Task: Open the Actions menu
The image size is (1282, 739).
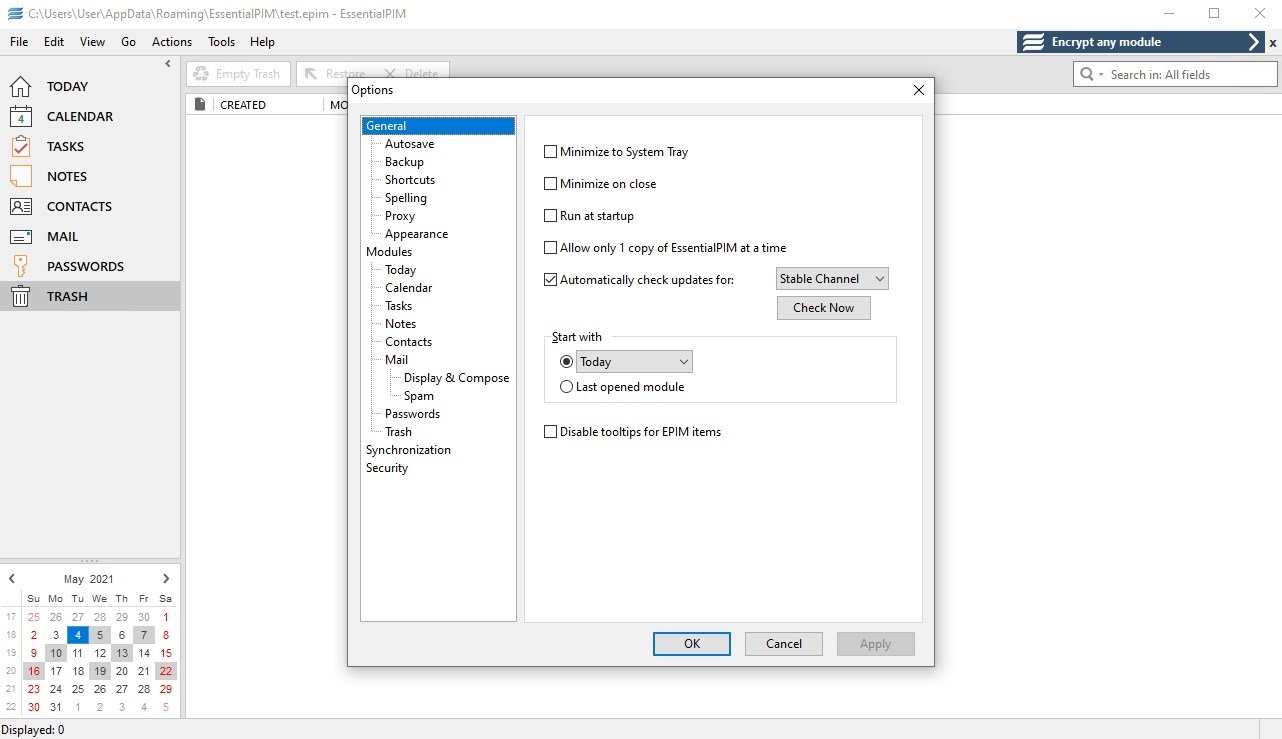Action: point(172,42)
